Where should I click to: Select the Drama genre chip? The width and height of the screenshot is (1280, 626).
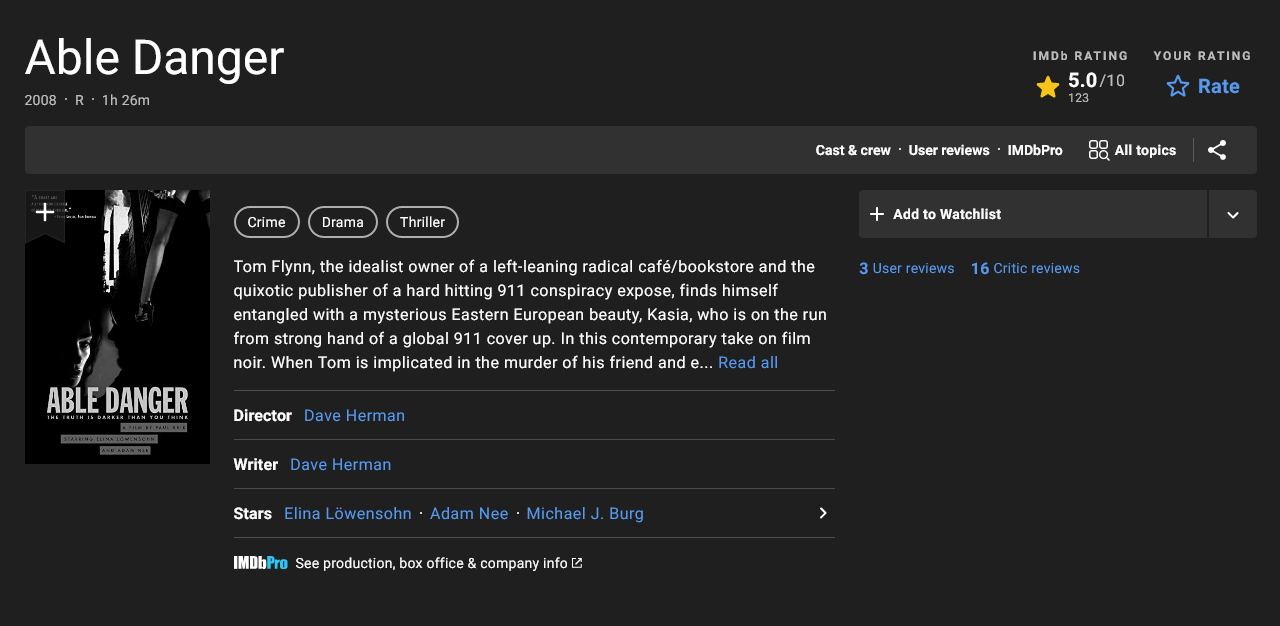343,222
